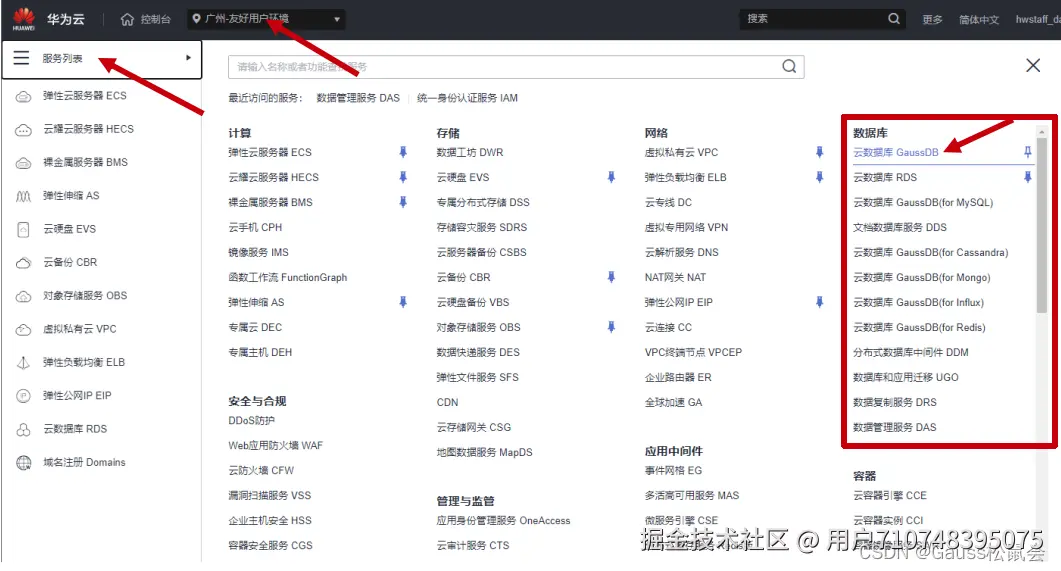
Task: Unpin 云硬盘 EVS in 存储 list
Action: [x=611, y=177]
